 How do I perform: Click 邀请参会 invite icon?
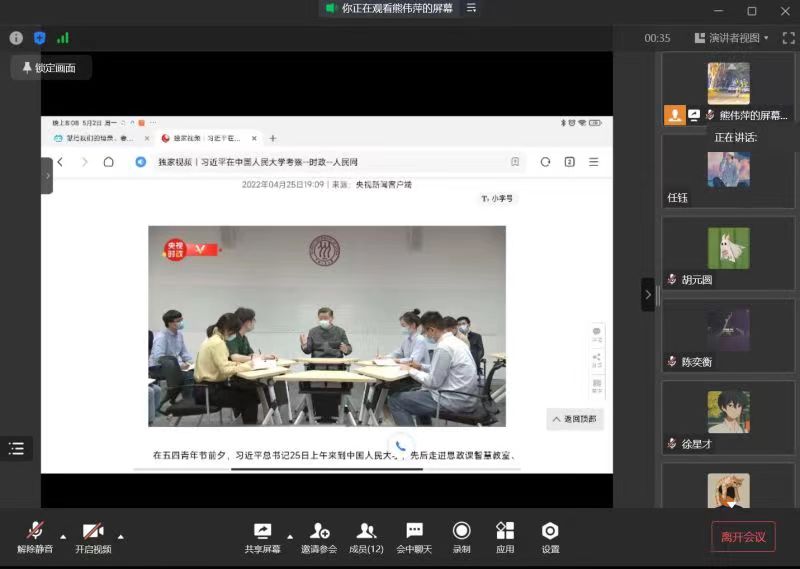coord(319,536)
